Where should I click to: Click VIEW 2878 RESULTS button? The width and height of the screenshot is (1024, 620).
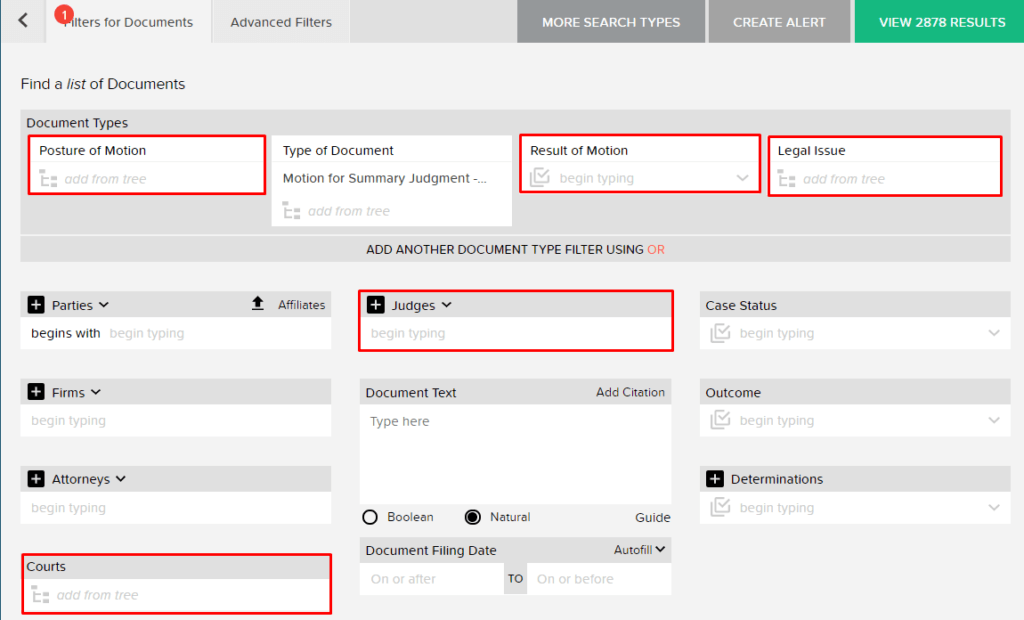[x=941, y=22]
